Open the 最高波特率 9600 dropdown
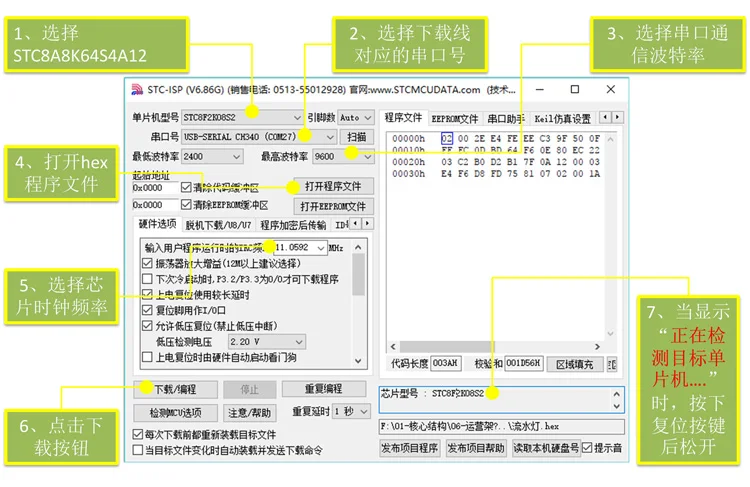 [x=343, y=156]
